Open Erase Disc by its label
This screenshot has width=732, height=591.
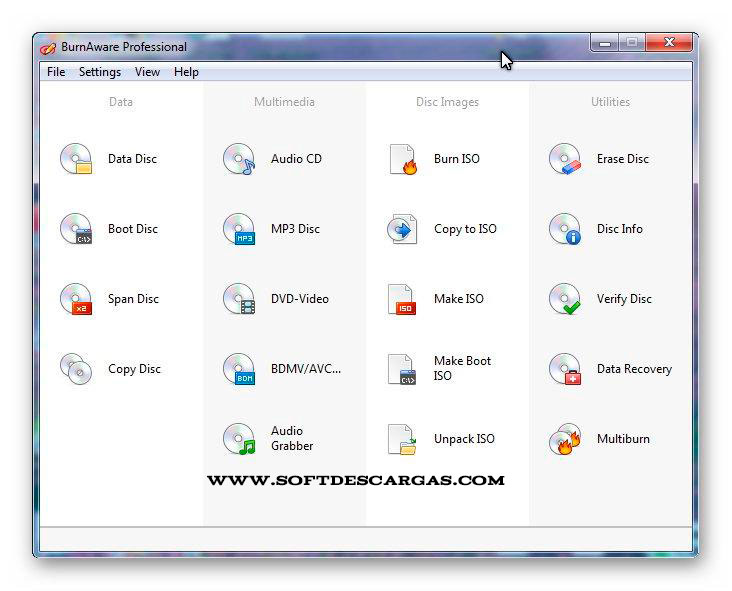(x=623, y=159)
